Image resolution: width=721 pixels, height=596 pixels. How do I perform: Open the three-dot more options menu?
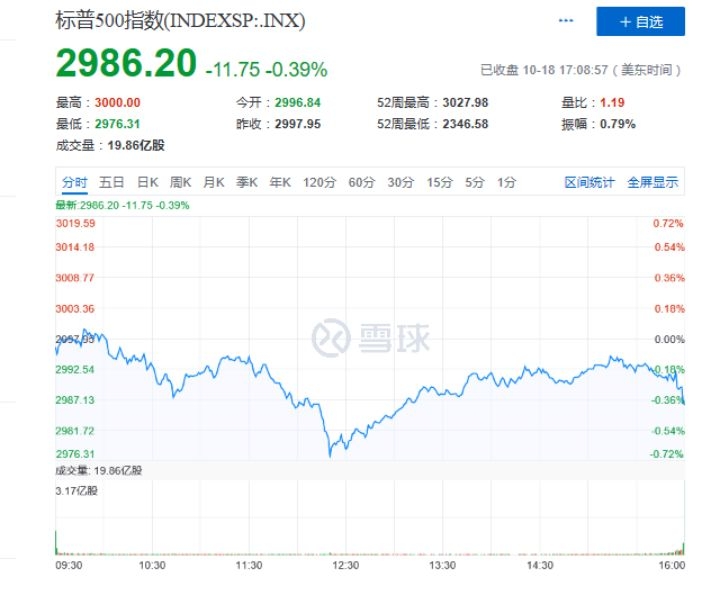[x=567, y=21]
